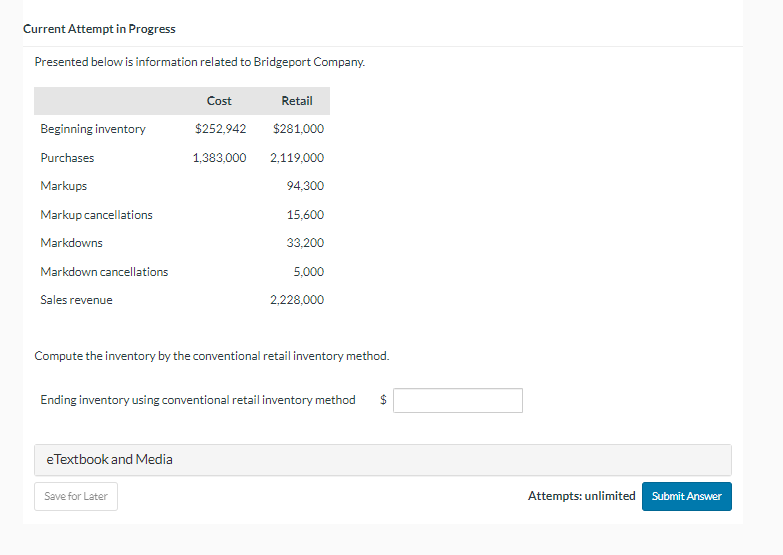
Task: Select the Retail column header
Action: [297, 101]
